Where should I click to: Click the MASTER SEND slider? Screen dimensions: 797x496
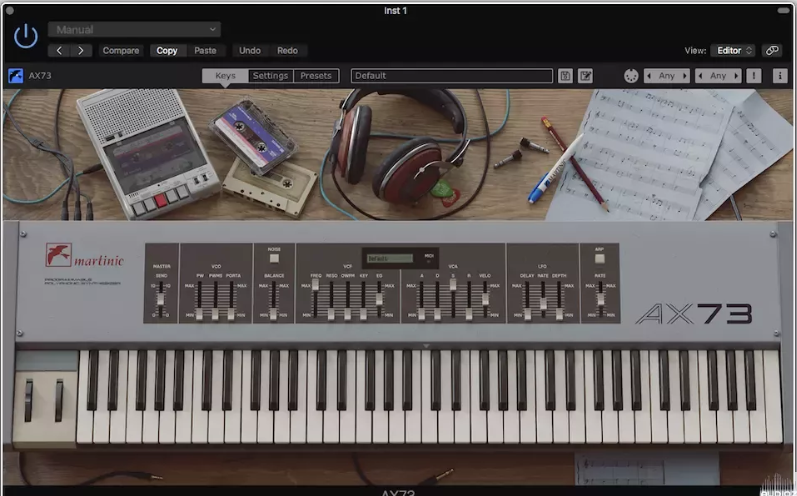pos(161,300)
